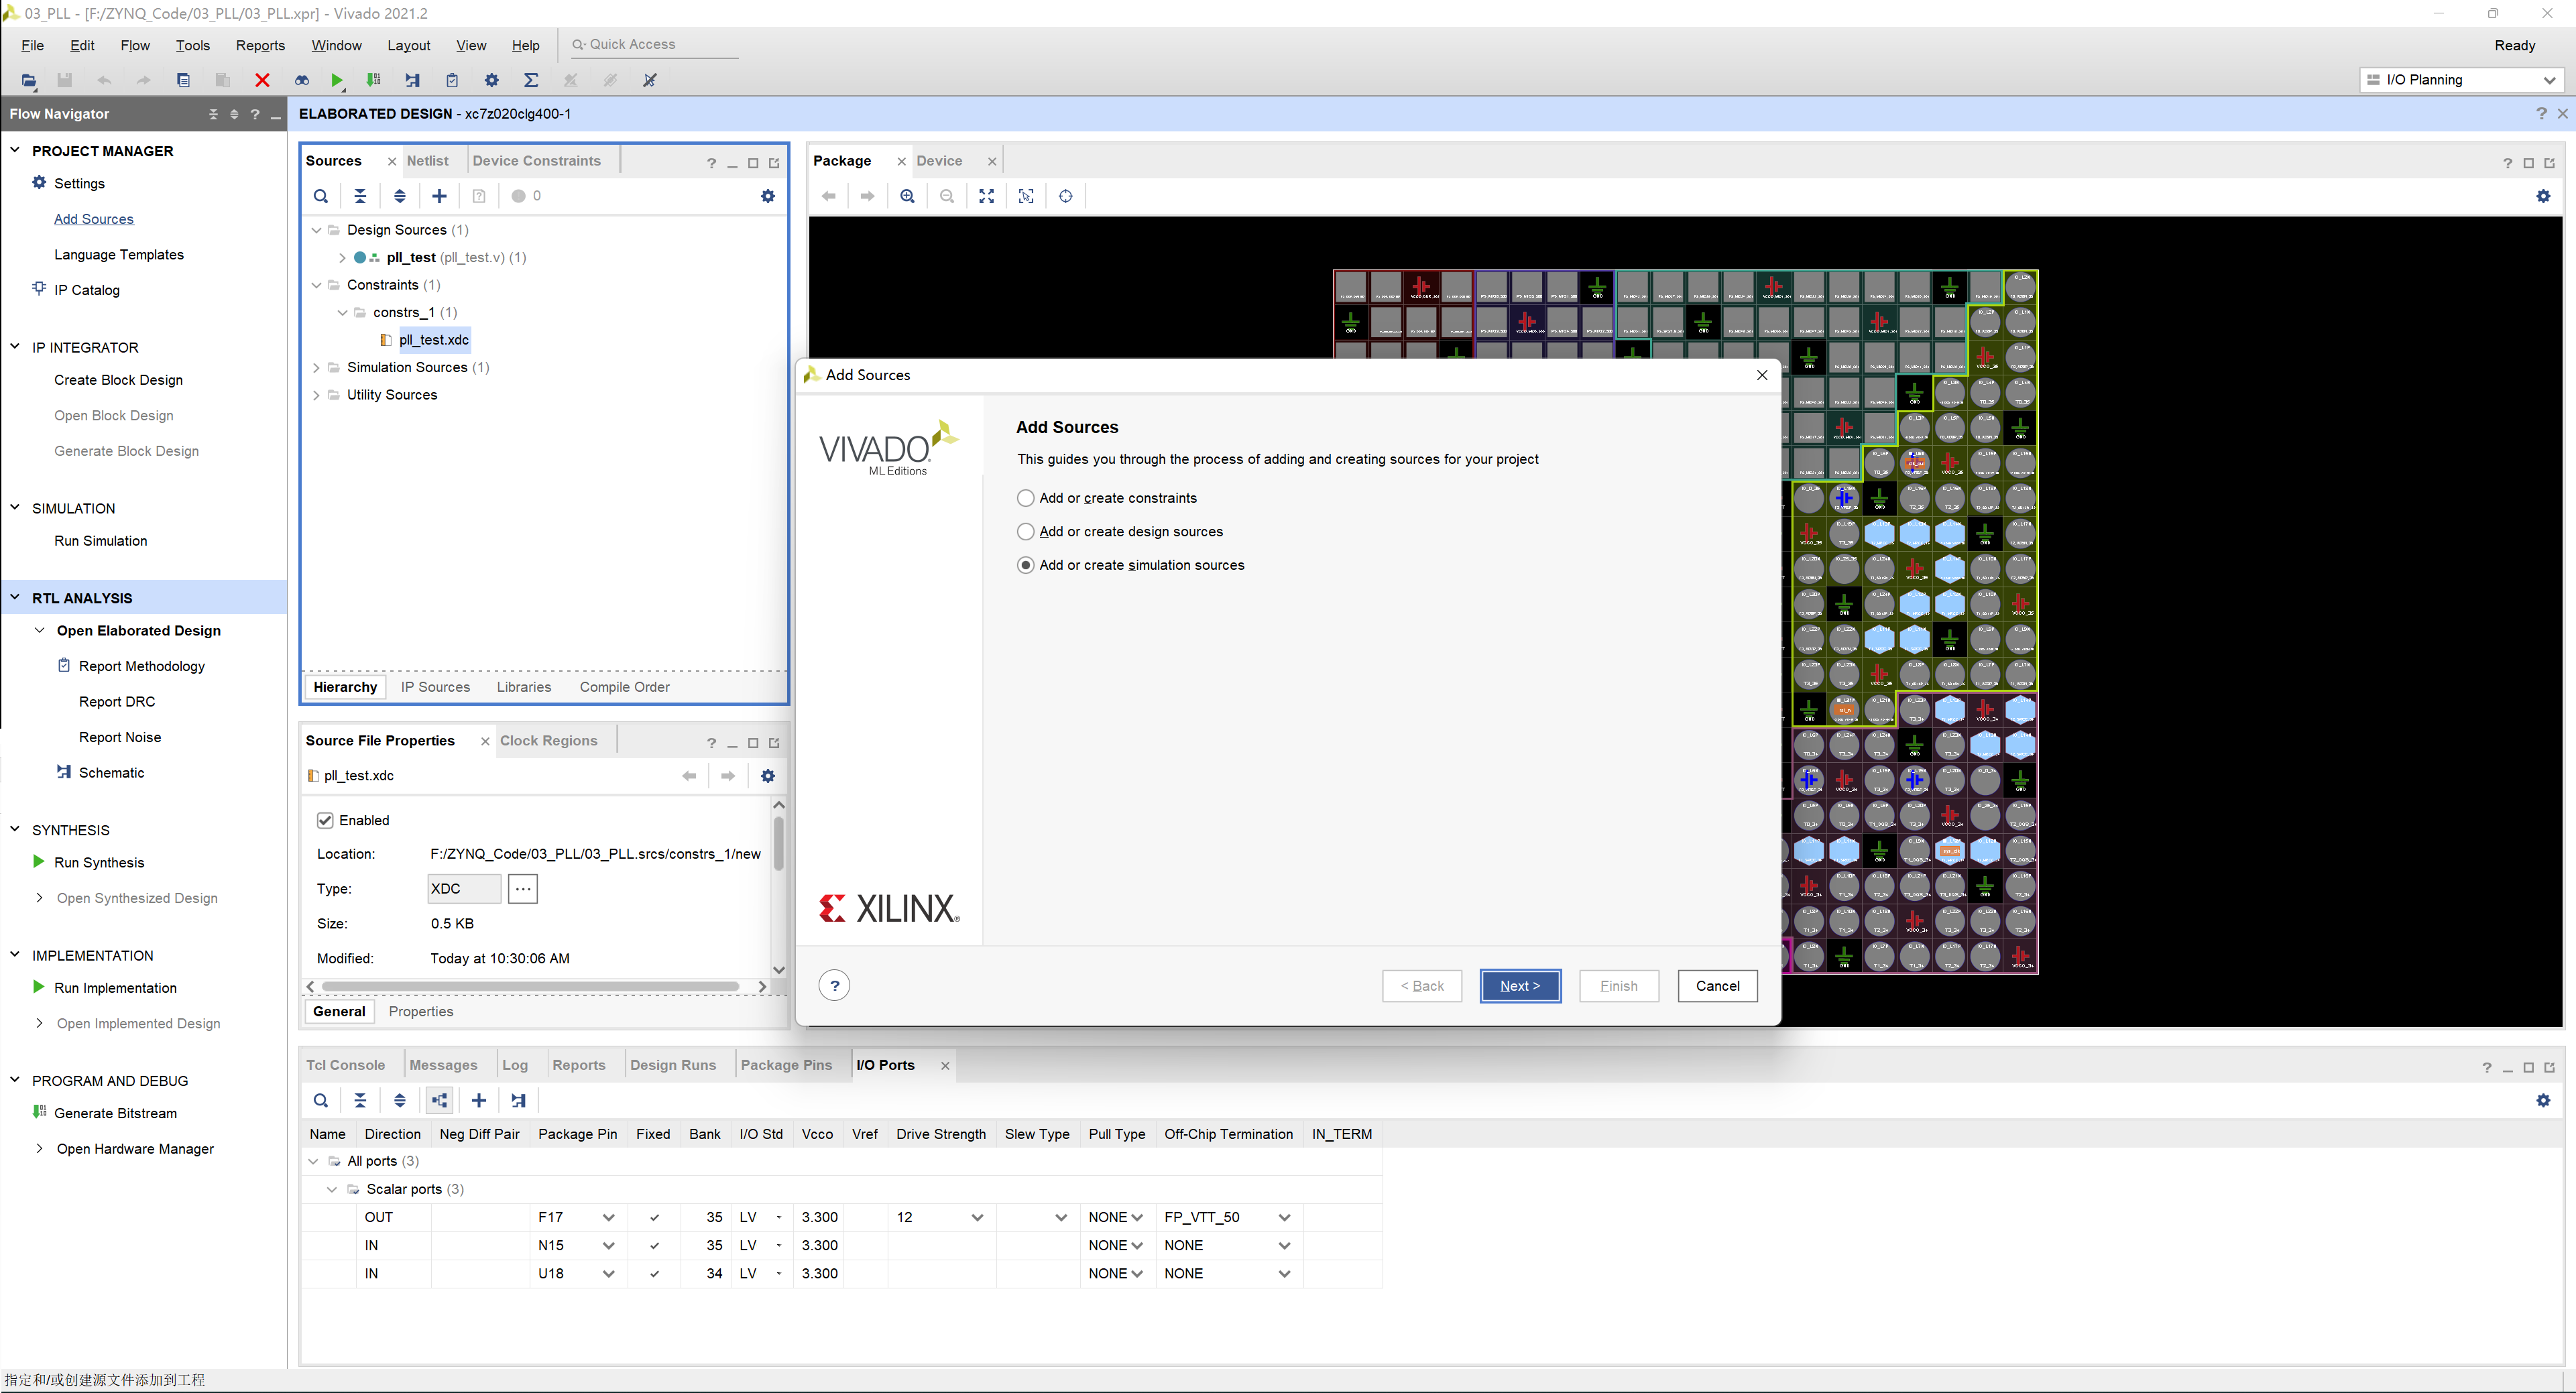Click the search icon in I/O Ports panel

pos(320,1099)
